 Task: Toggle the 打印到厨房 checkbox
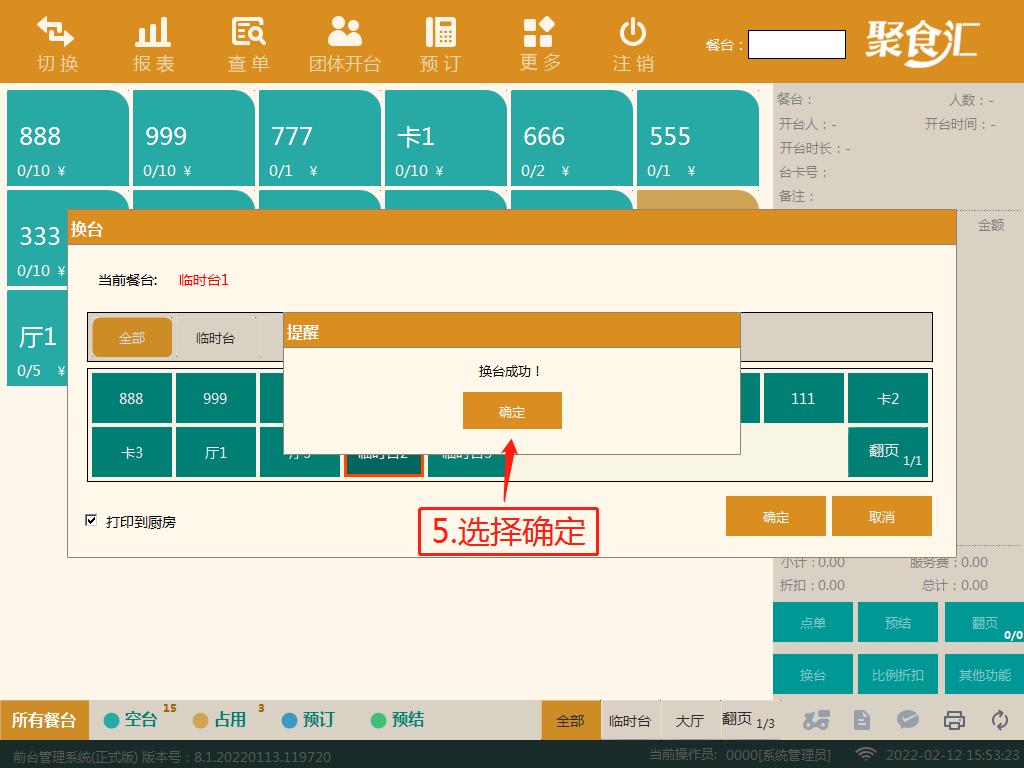click(x=91, y=520)
